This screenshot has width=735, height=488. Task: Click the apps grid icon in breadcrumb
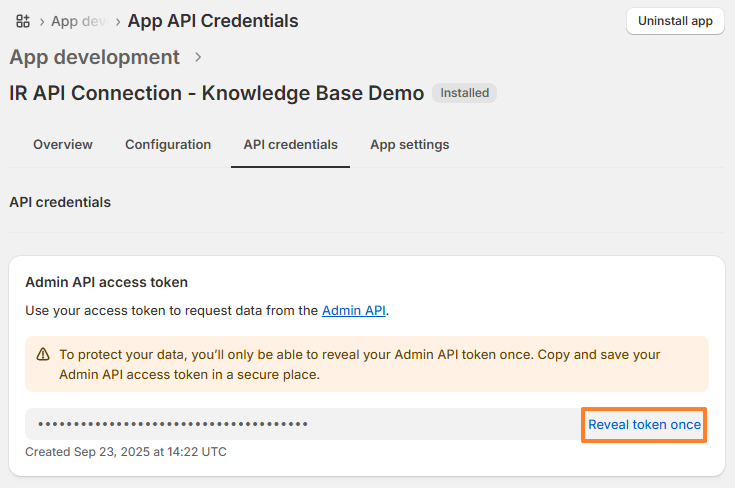pos(23,21)
